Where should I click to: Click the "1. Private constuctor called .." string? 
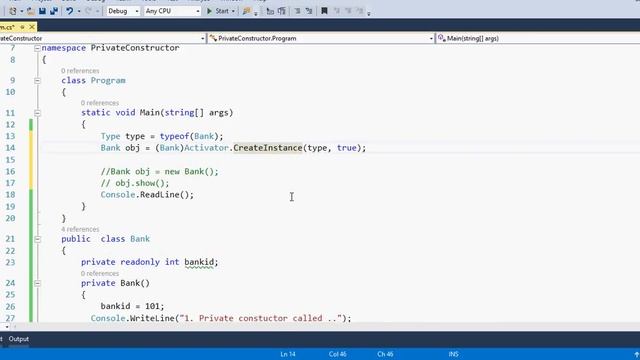pos(260,318)
